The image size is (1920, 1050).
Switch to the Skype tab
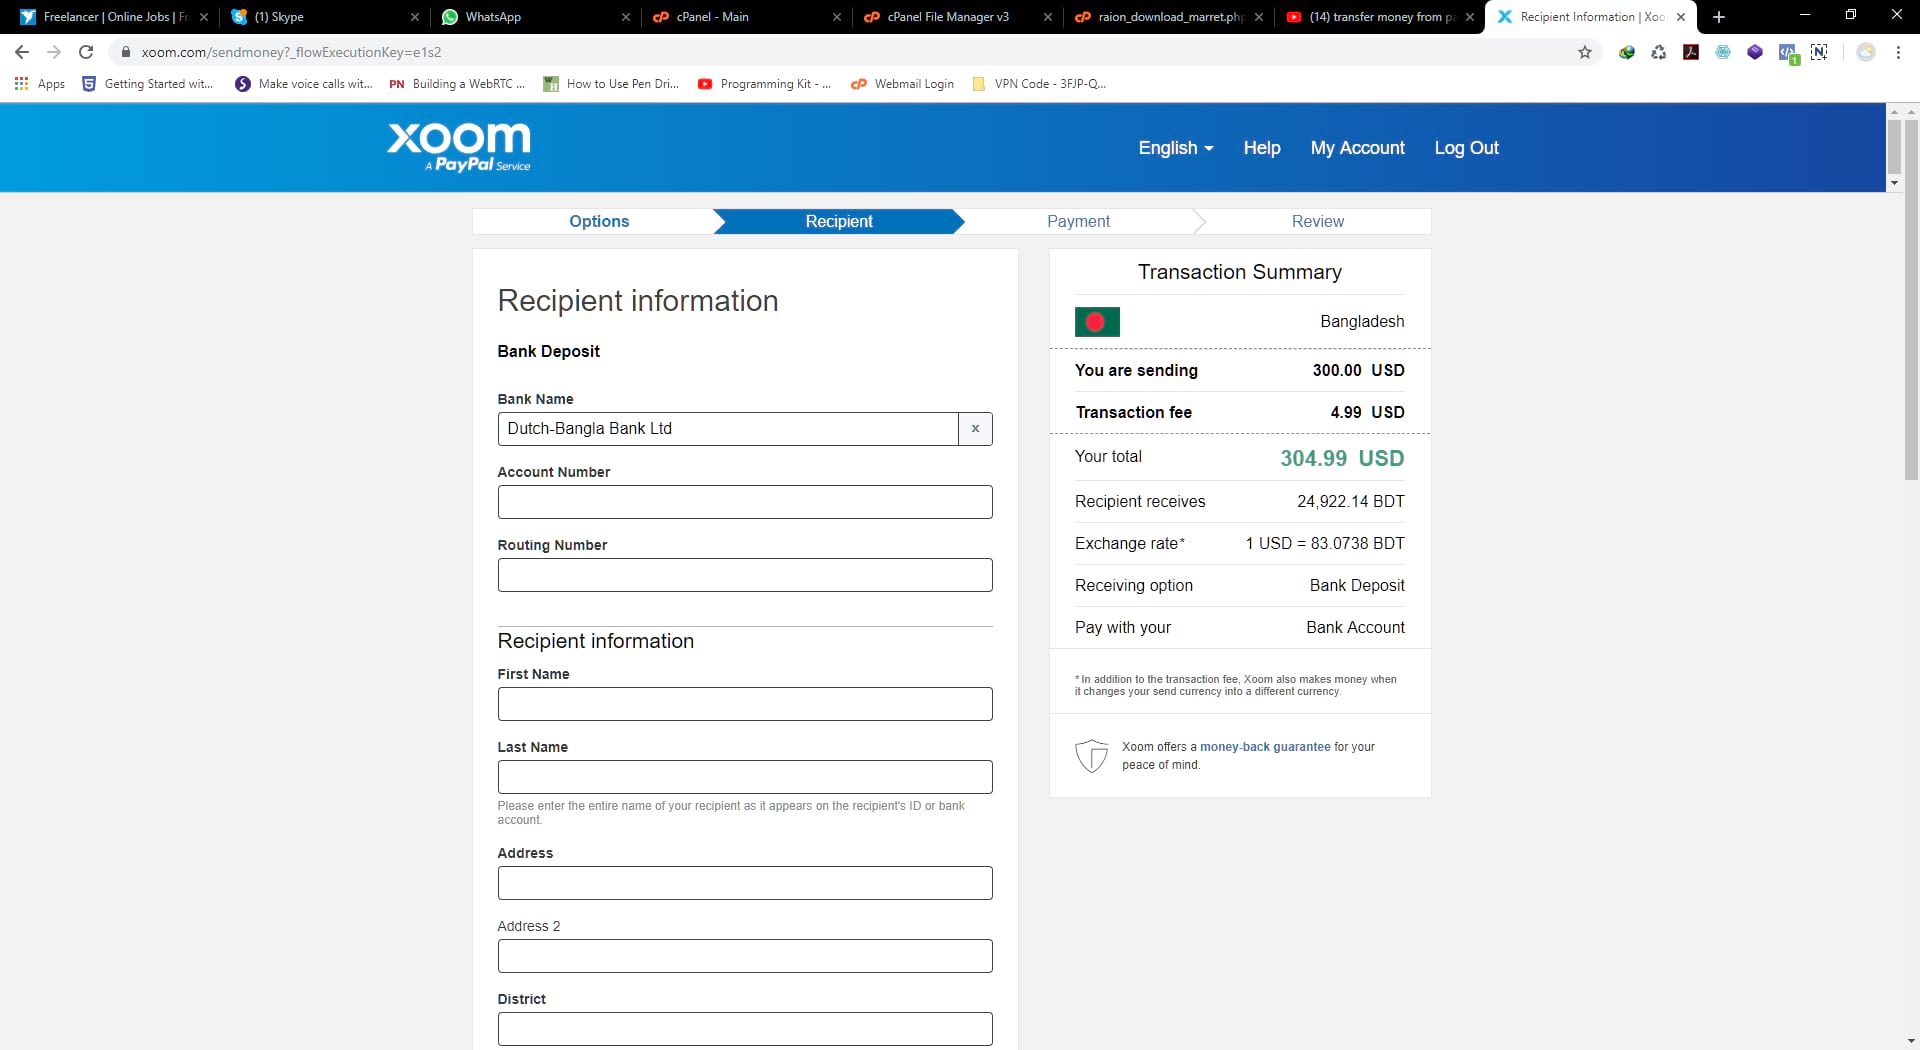click(324, 17)
